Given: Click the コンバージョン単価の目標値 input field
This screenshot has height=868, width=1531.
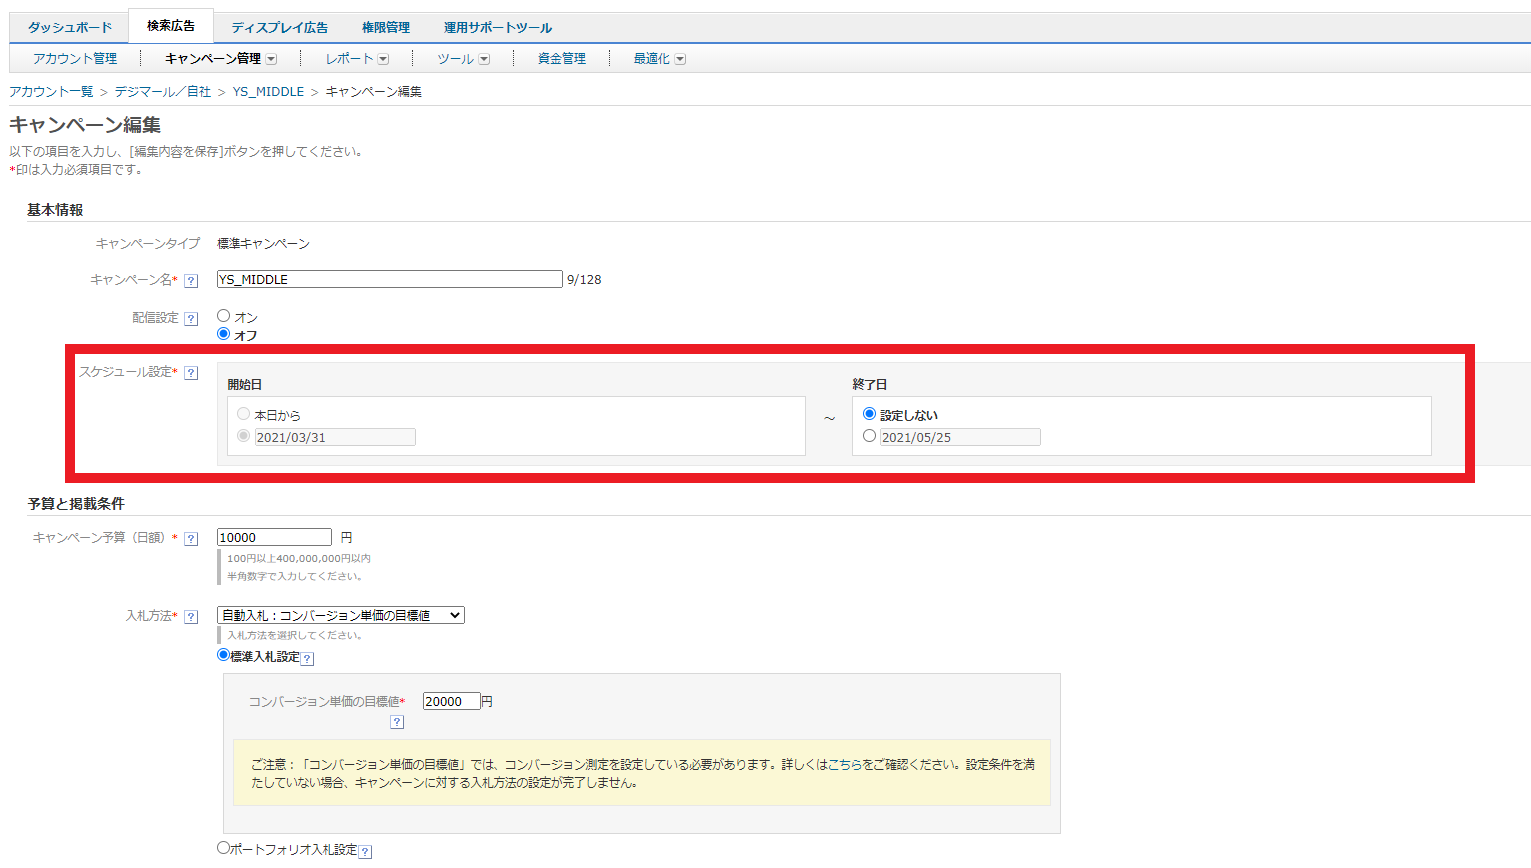Looking at the screenshot, I should 452,701.
